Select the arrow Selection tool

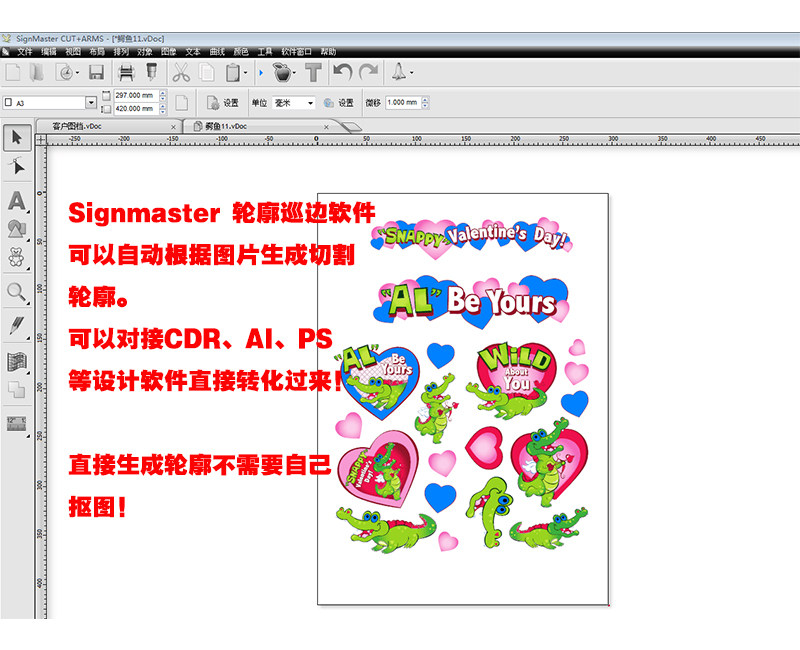point(17,137)
